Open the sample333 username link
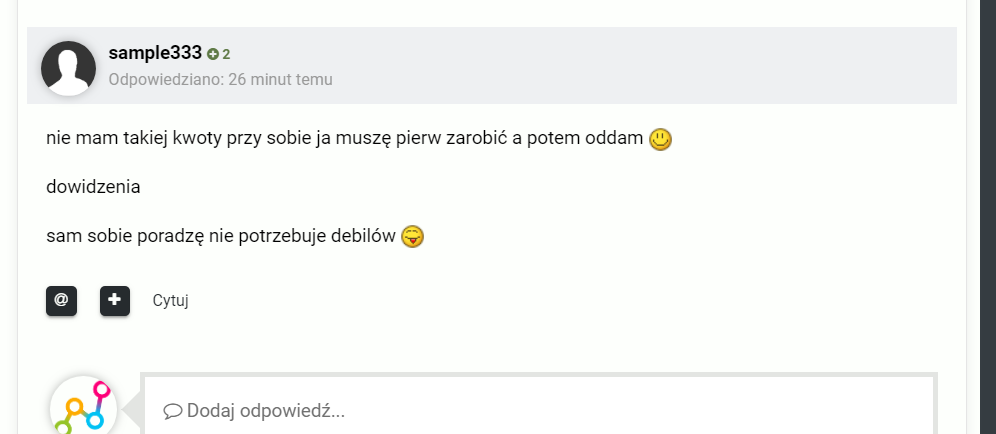 (155, 53)
